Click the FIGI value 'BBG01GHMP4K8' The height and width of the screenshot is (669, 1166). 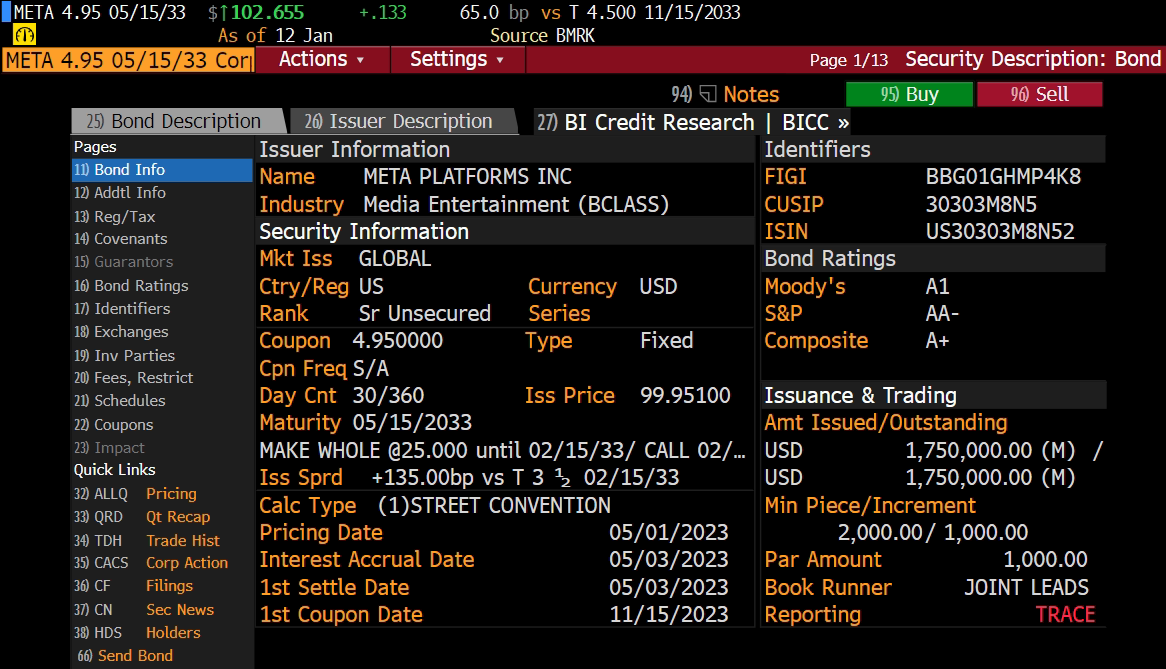pos(1003,177)
